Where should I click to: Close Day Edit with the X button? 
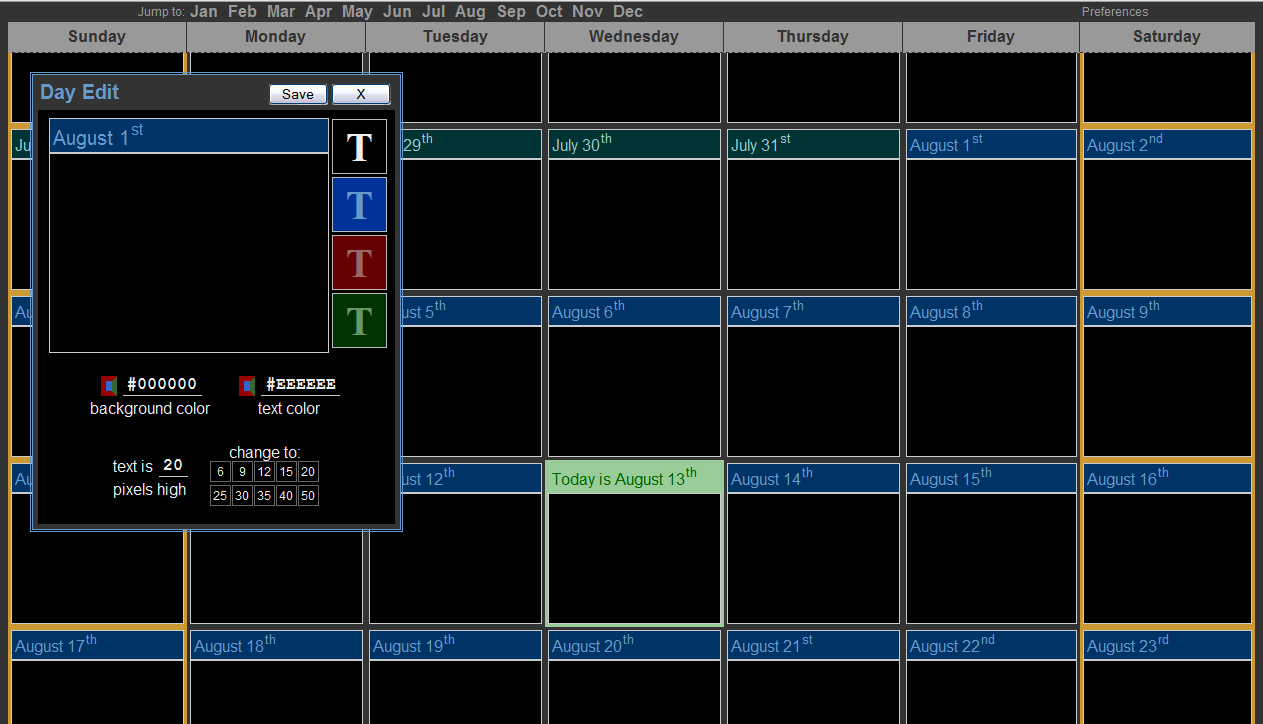coord(360,94)
